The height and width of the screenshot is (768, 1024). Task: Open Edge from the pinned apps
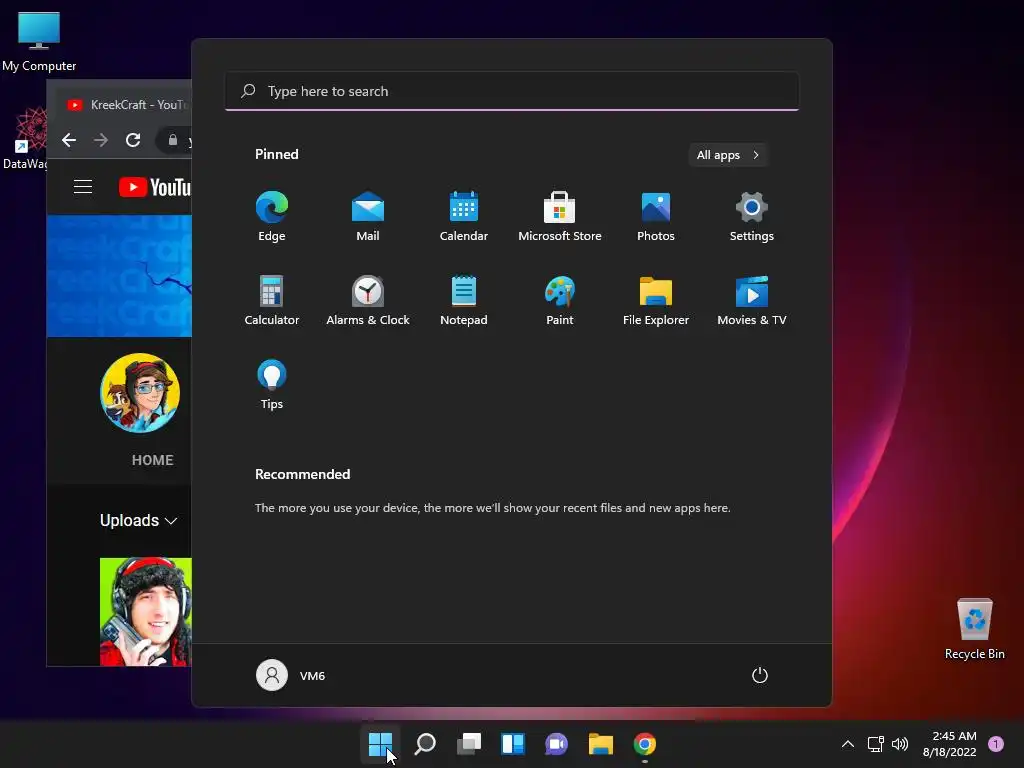272,216
